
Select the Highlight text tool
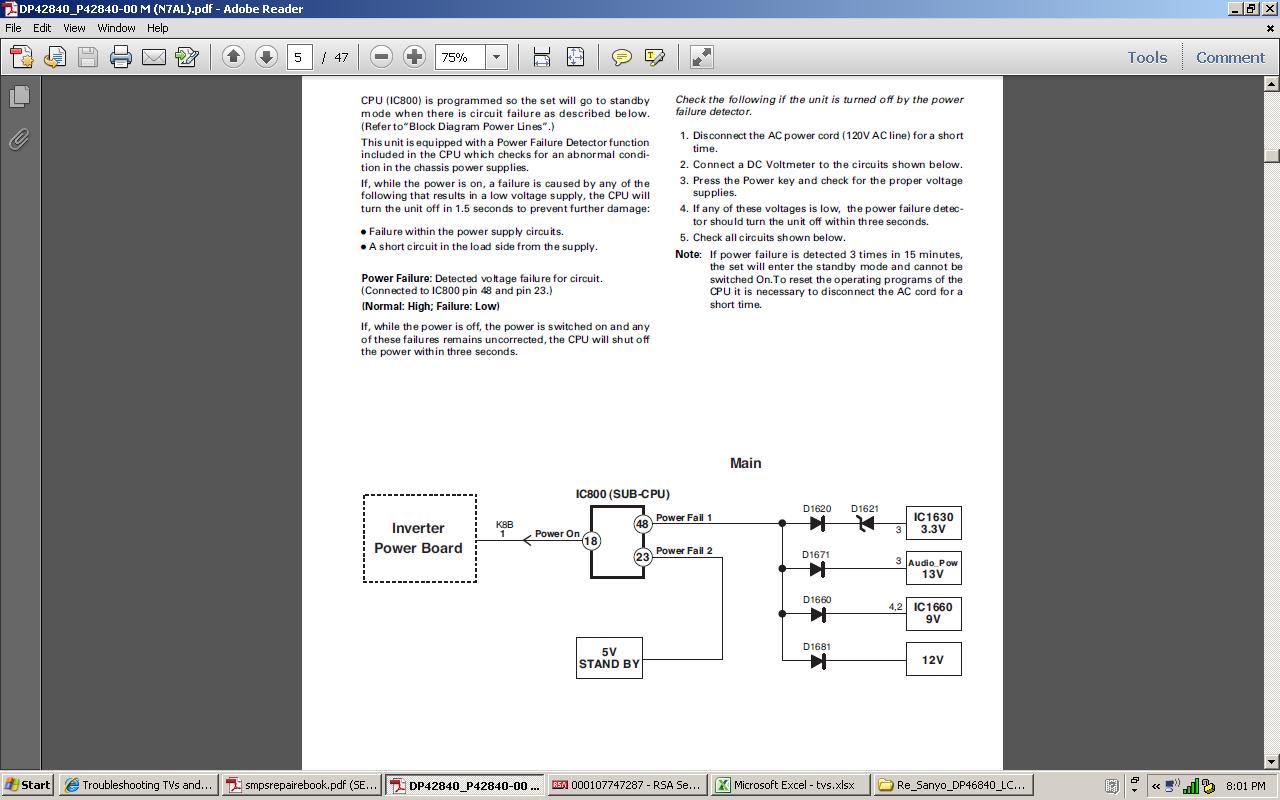click(655, 57)
